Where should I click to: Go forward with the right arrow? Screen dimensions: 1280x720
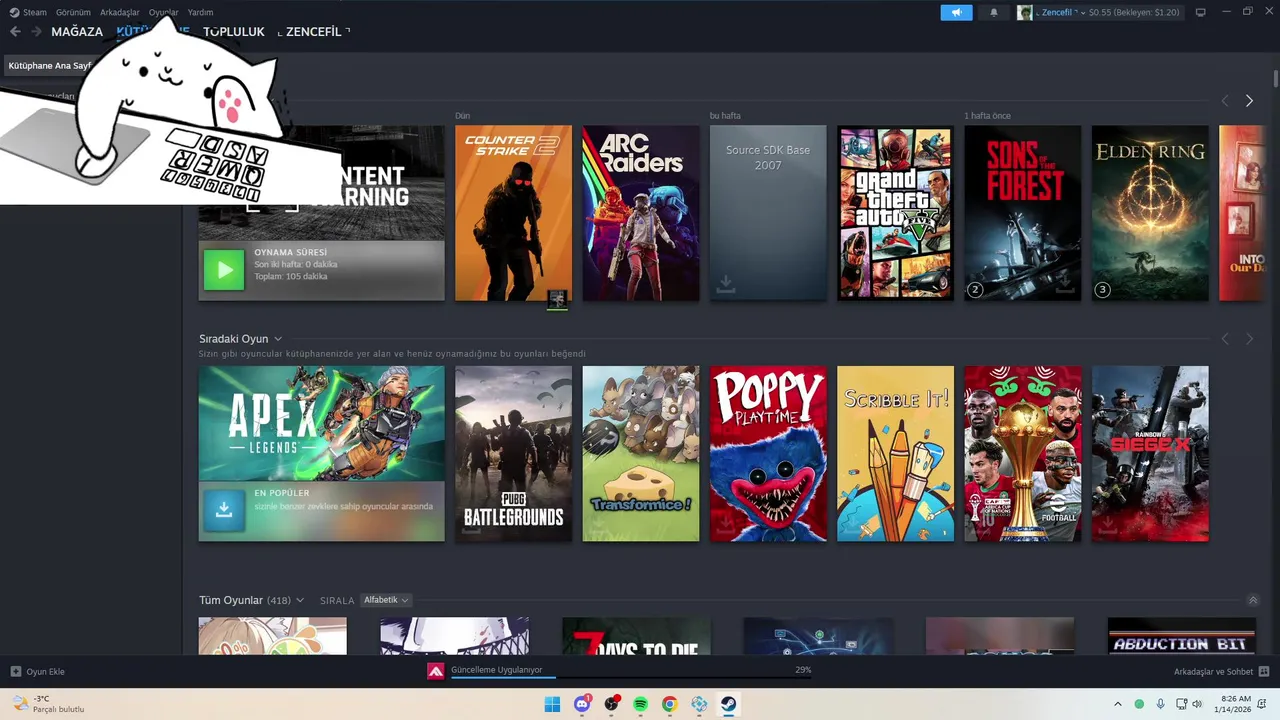pos(37,31)
